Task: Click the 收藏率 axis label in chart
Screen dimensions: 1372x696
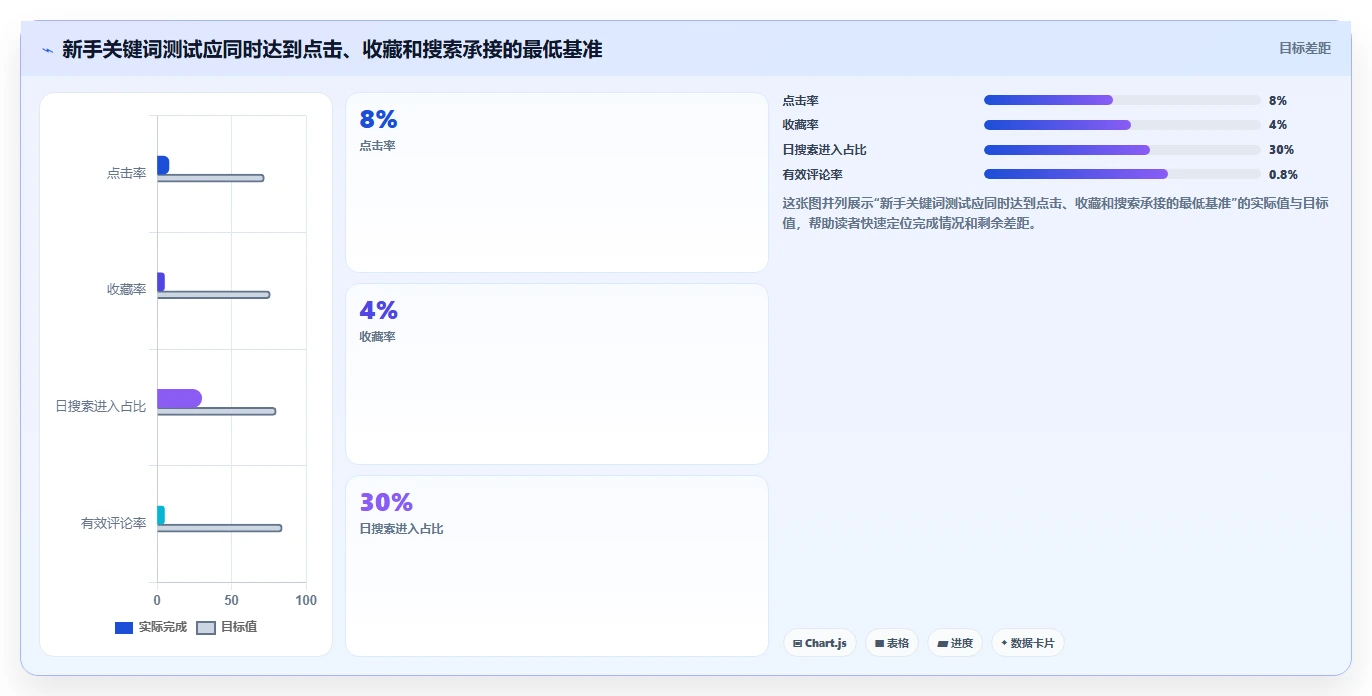Action: 127,290
